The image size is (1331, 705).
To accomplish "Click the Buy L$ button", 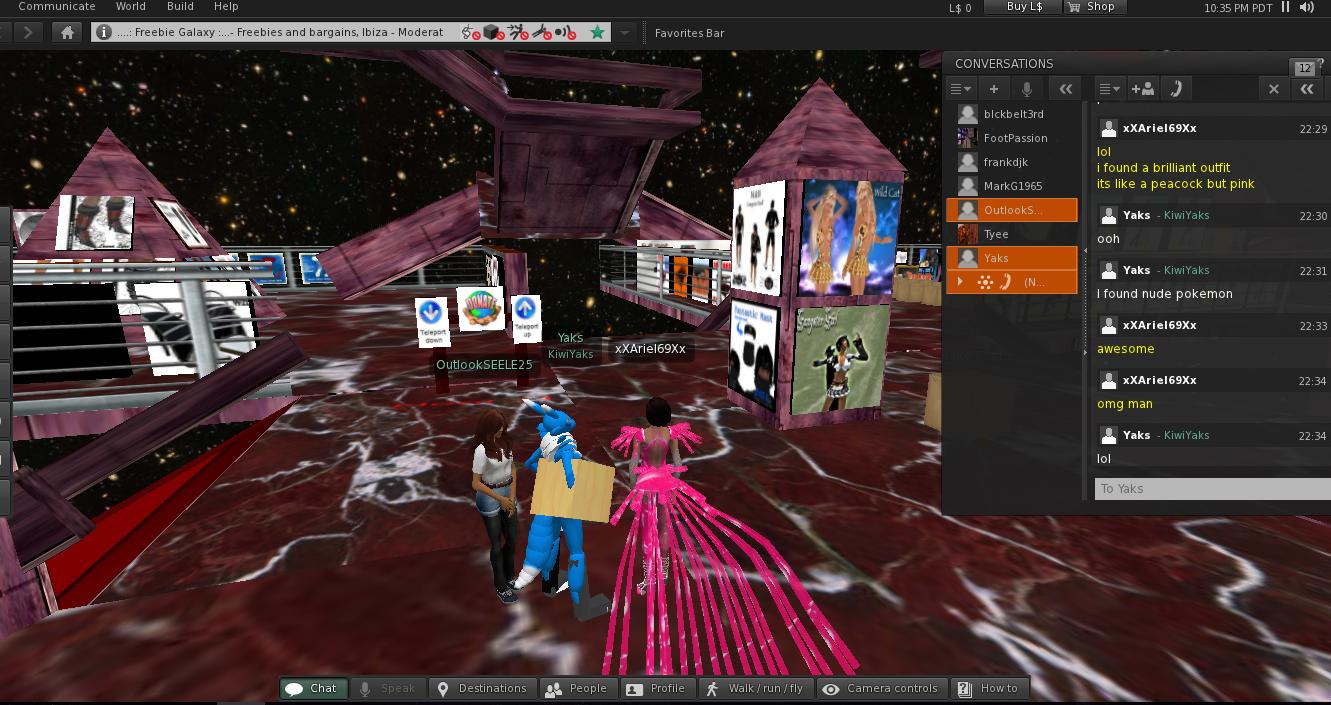I will (x=1024, y=7).
